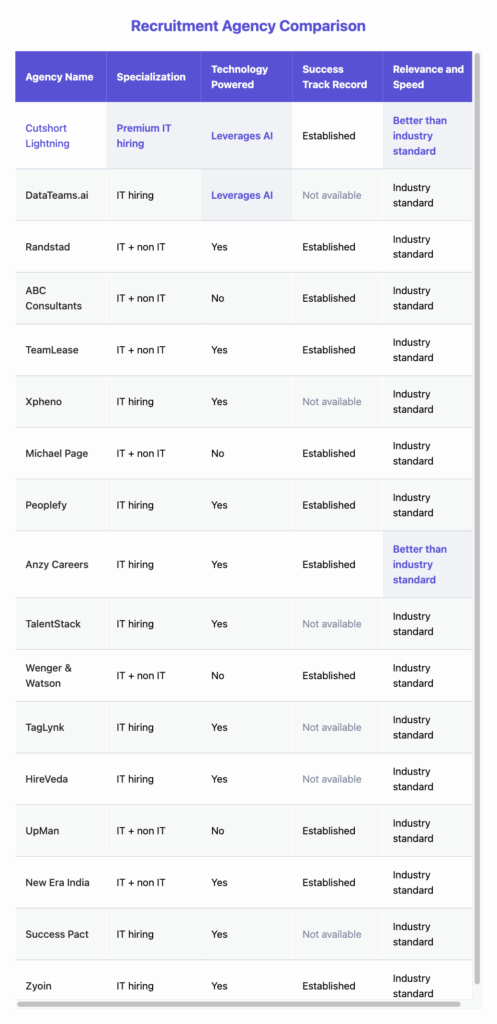Viewport: 497px width, 1024px height.
Task: Click the Relevance and Speed header
Action: [428, 77]
